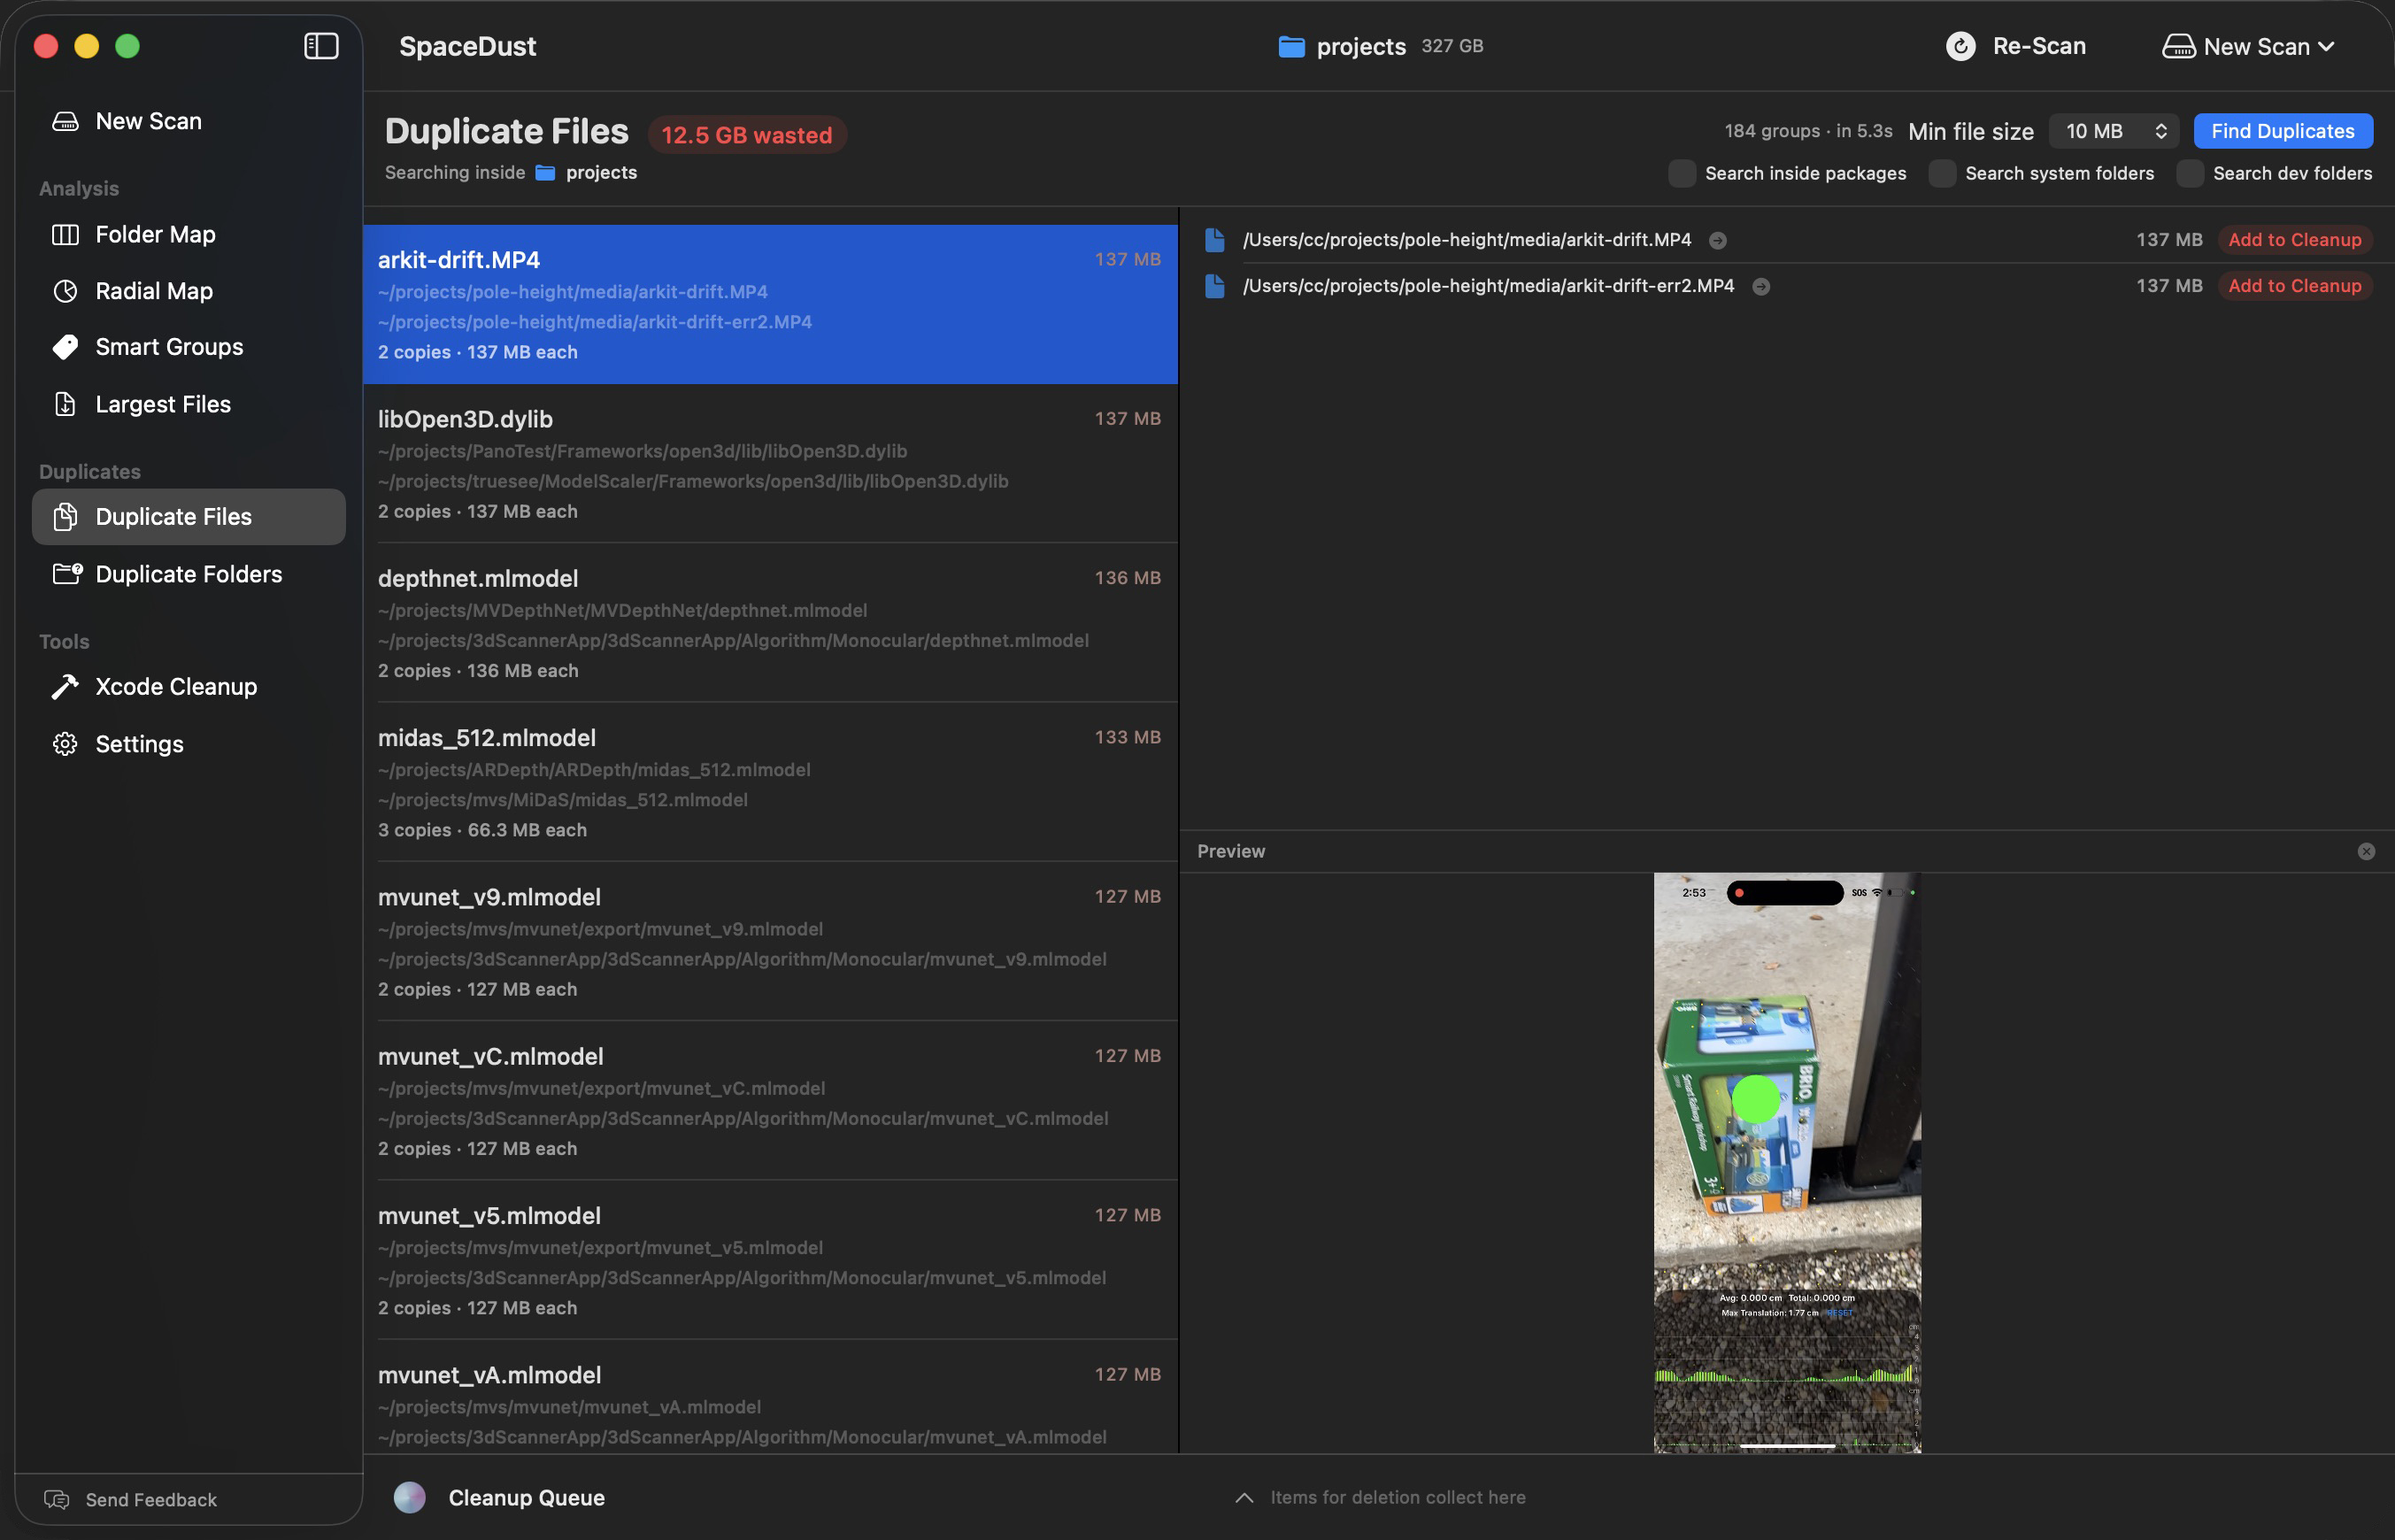Enable Search system folders checkbox

point(1942,173)
